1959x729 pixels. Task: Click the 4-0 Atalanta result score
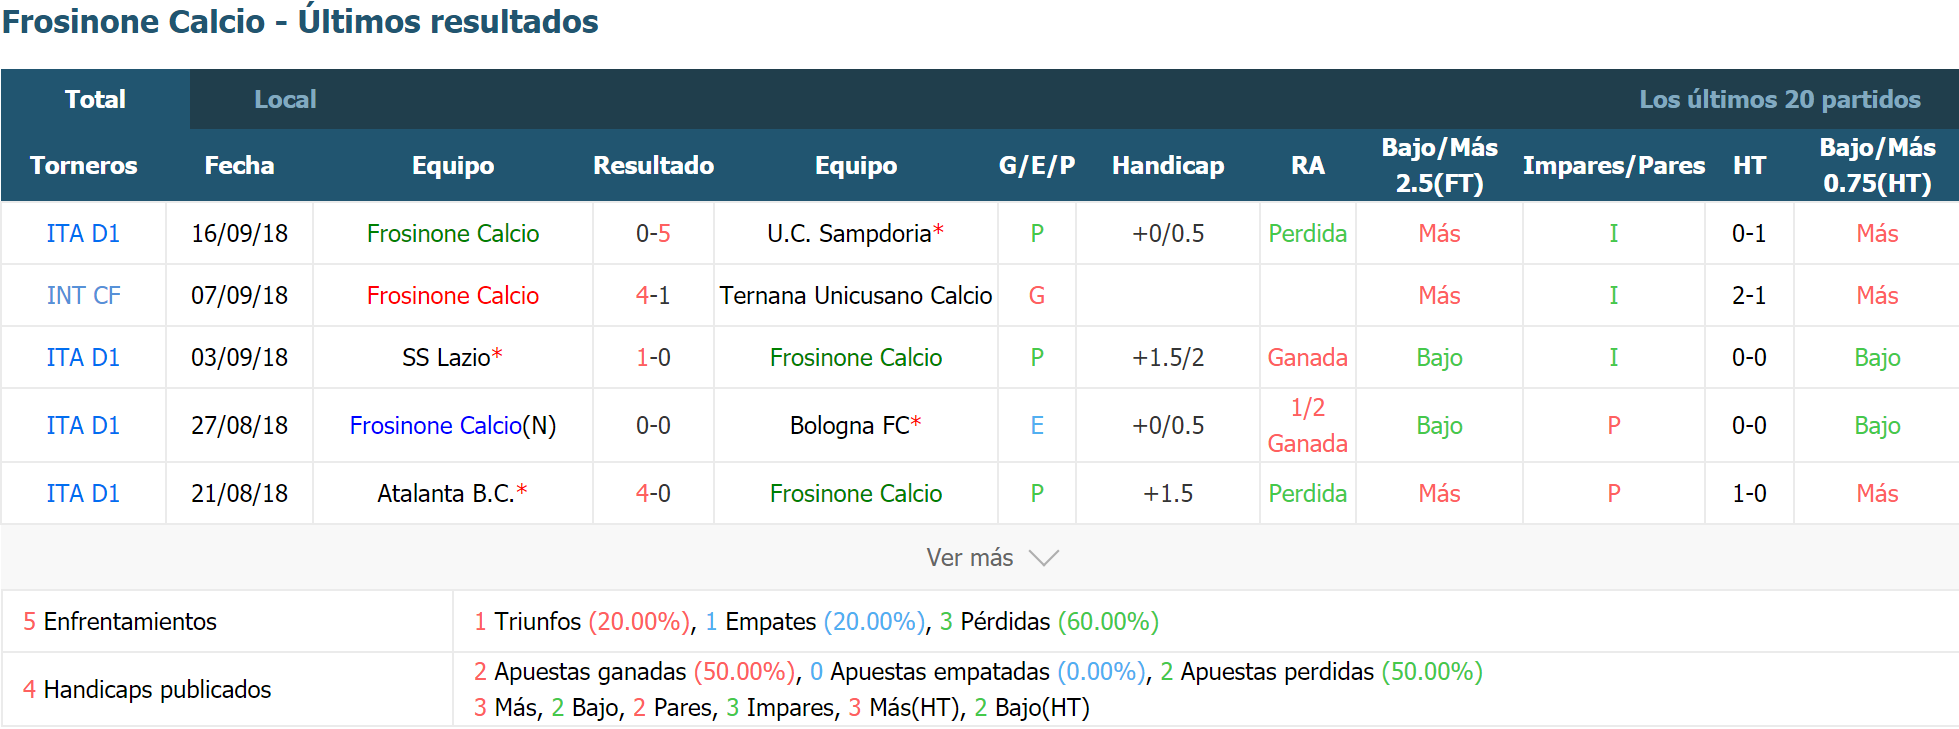[653, 493]
